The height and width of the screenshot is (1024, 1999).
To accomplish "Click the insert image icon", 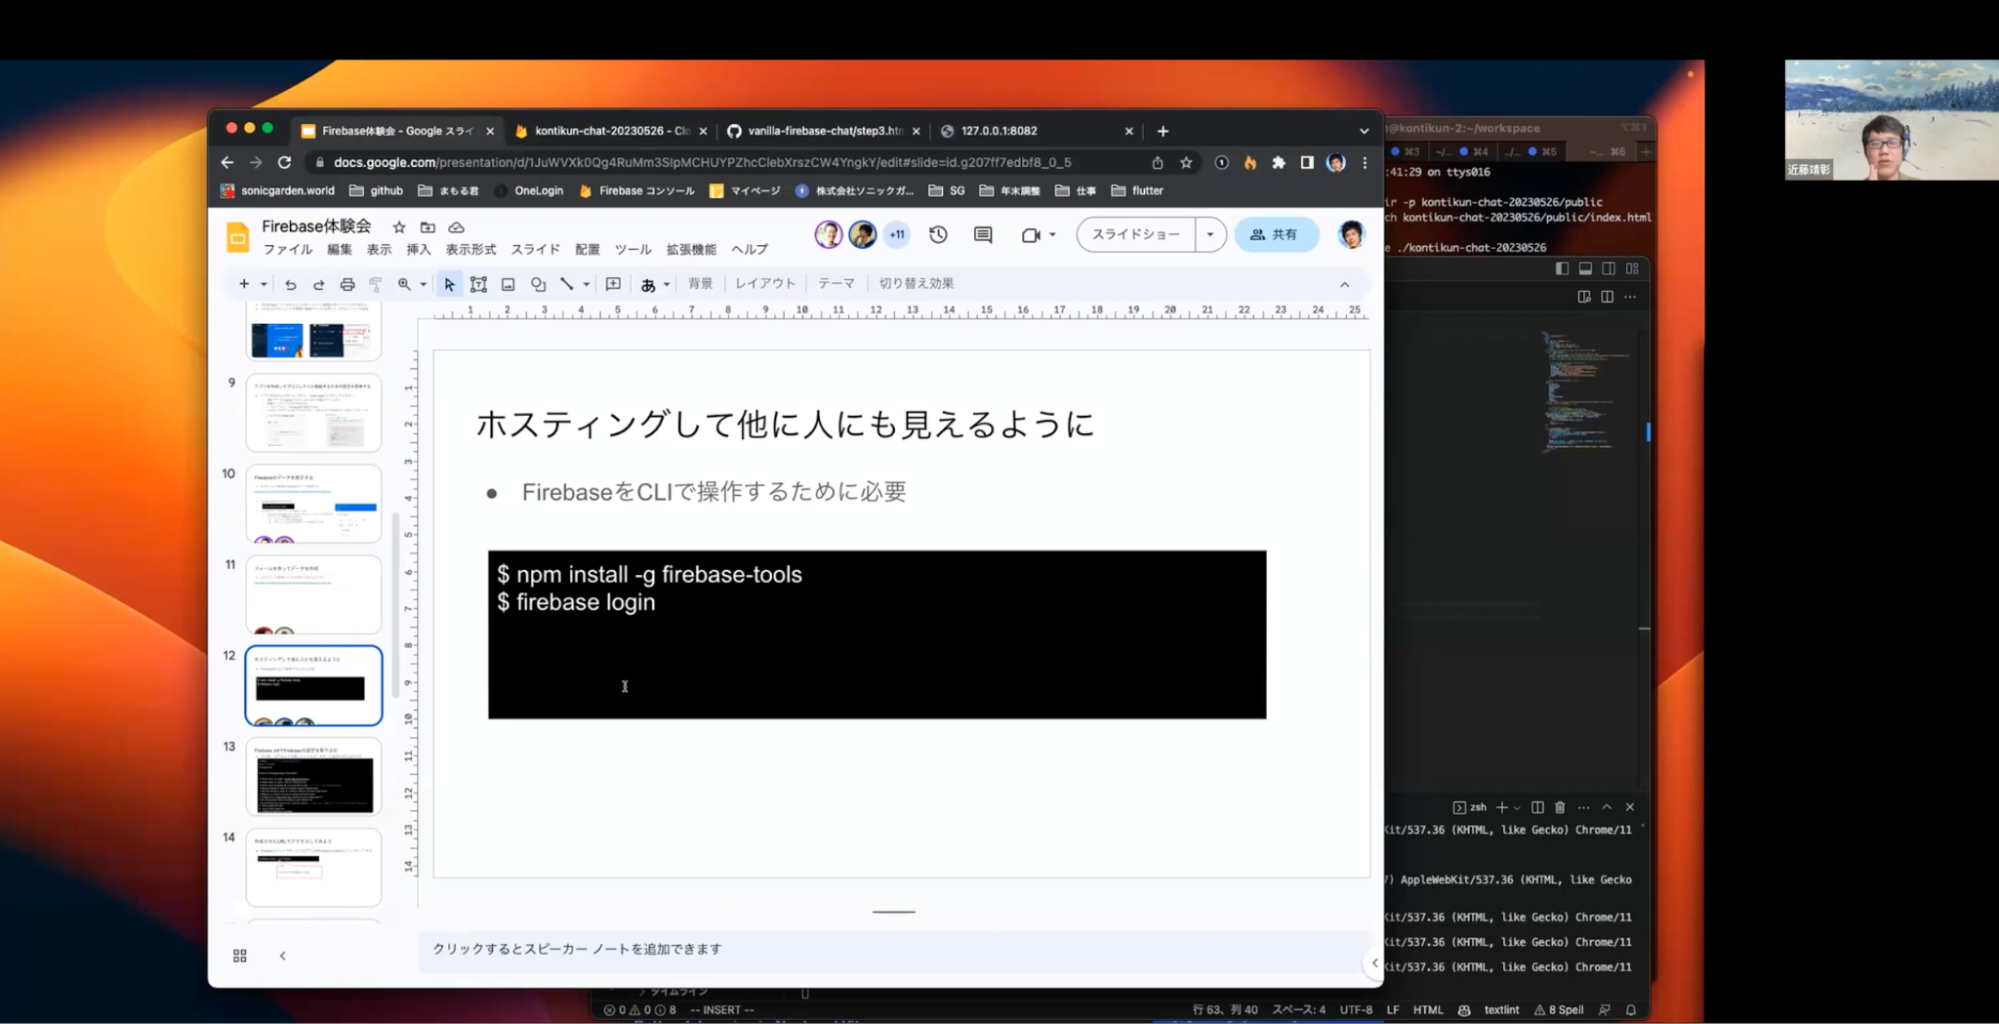I will pyautogui.click(x=508, y=285).
